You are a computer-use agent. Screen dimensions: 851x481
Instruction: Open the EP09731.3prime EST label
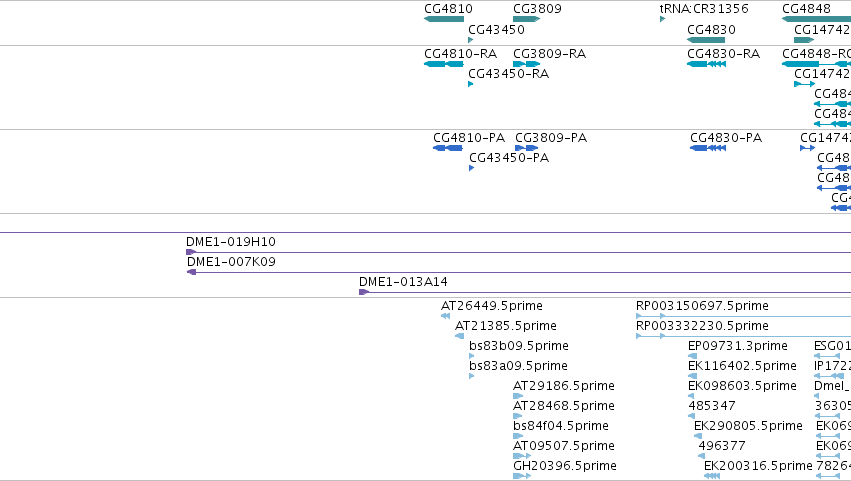coord(738,346)
